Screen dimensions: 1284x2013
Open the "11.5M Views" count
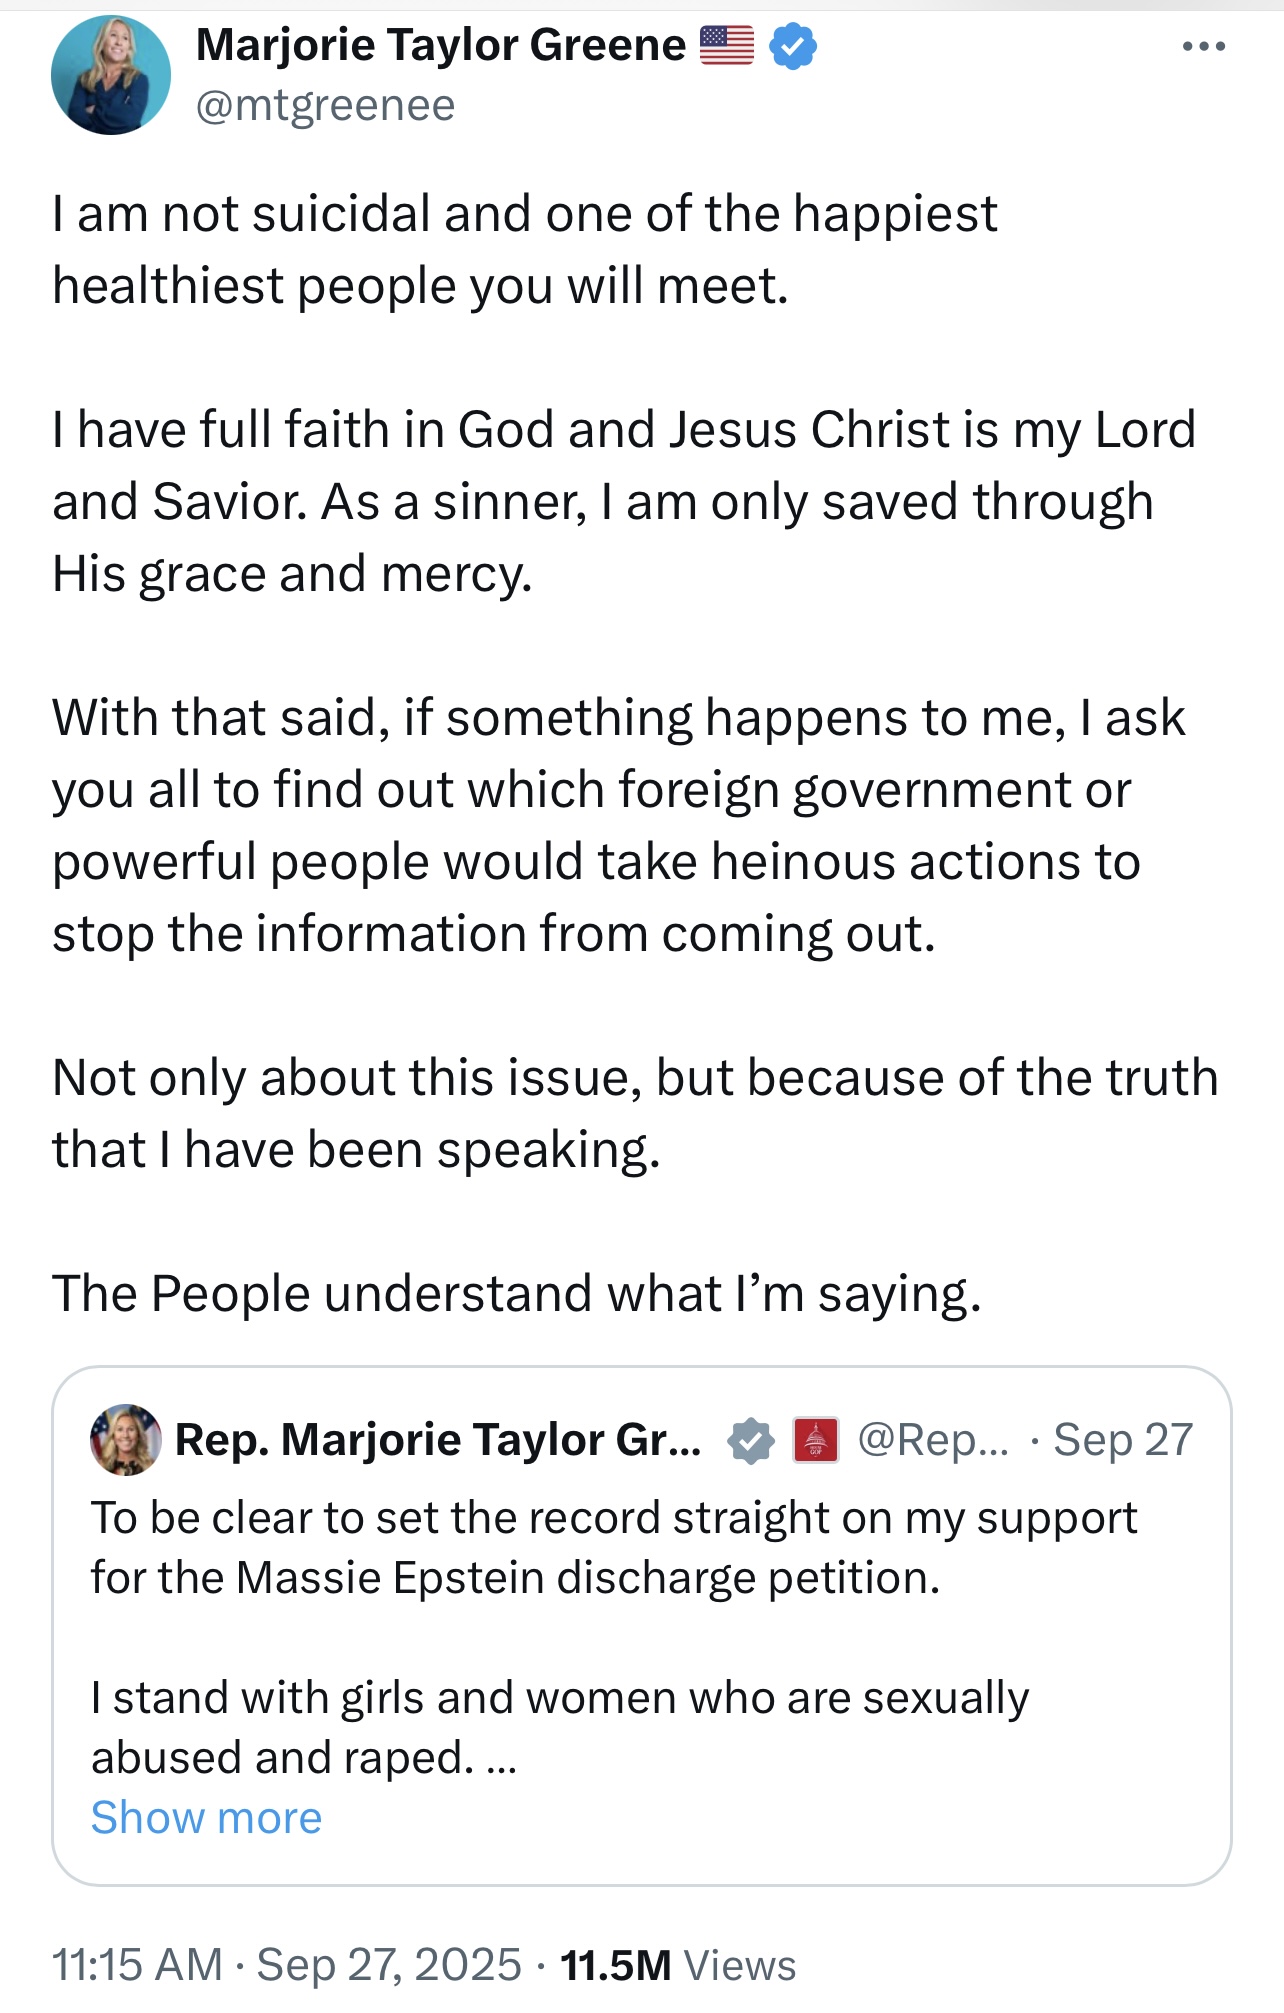[x=678, y=1965]
